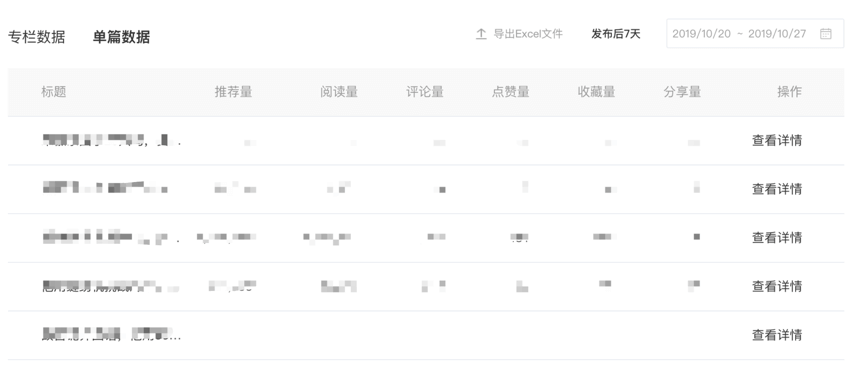Open the 发布后7天 period selector
Image resolution: width=864 pixels, height=375 pixels.
click(616, 34)
